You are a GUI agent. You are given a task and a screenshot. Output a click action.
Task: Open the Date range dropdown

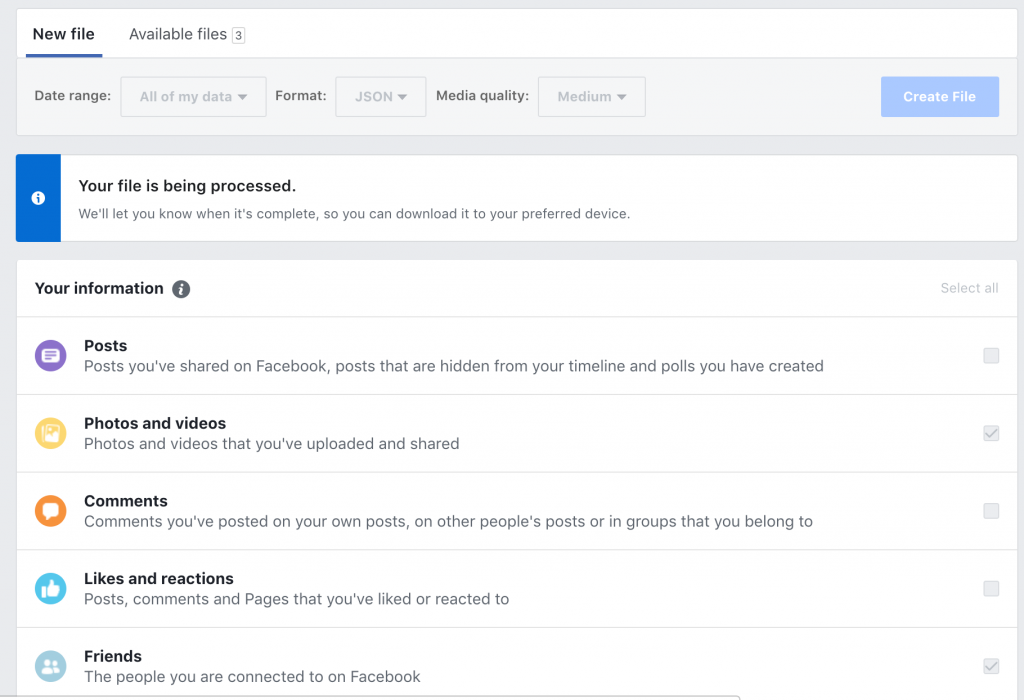193,97
